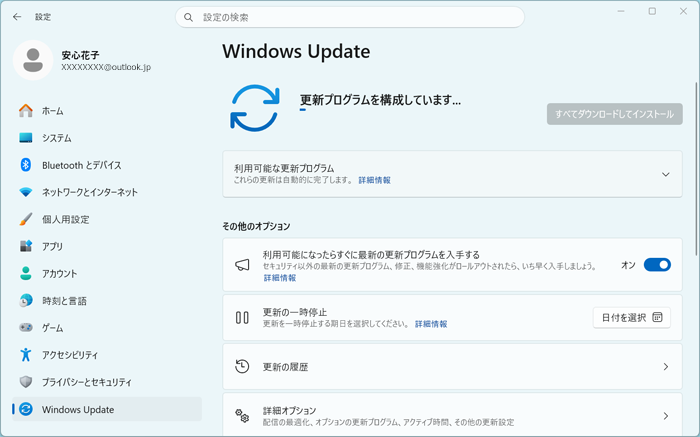Image resolution: width=700 pixels, height=437 pixels.
Task: Click the ゲーム controller icon
Action: tap(26, 328)
